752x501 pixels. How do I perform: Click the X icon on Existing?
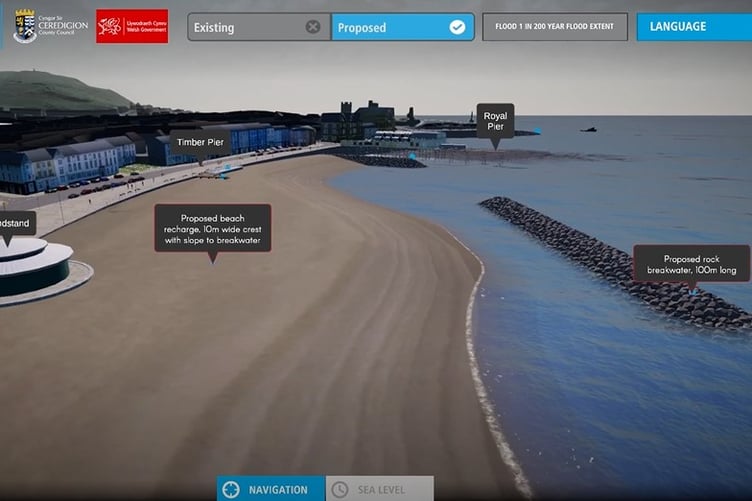(x=313, y=27)
